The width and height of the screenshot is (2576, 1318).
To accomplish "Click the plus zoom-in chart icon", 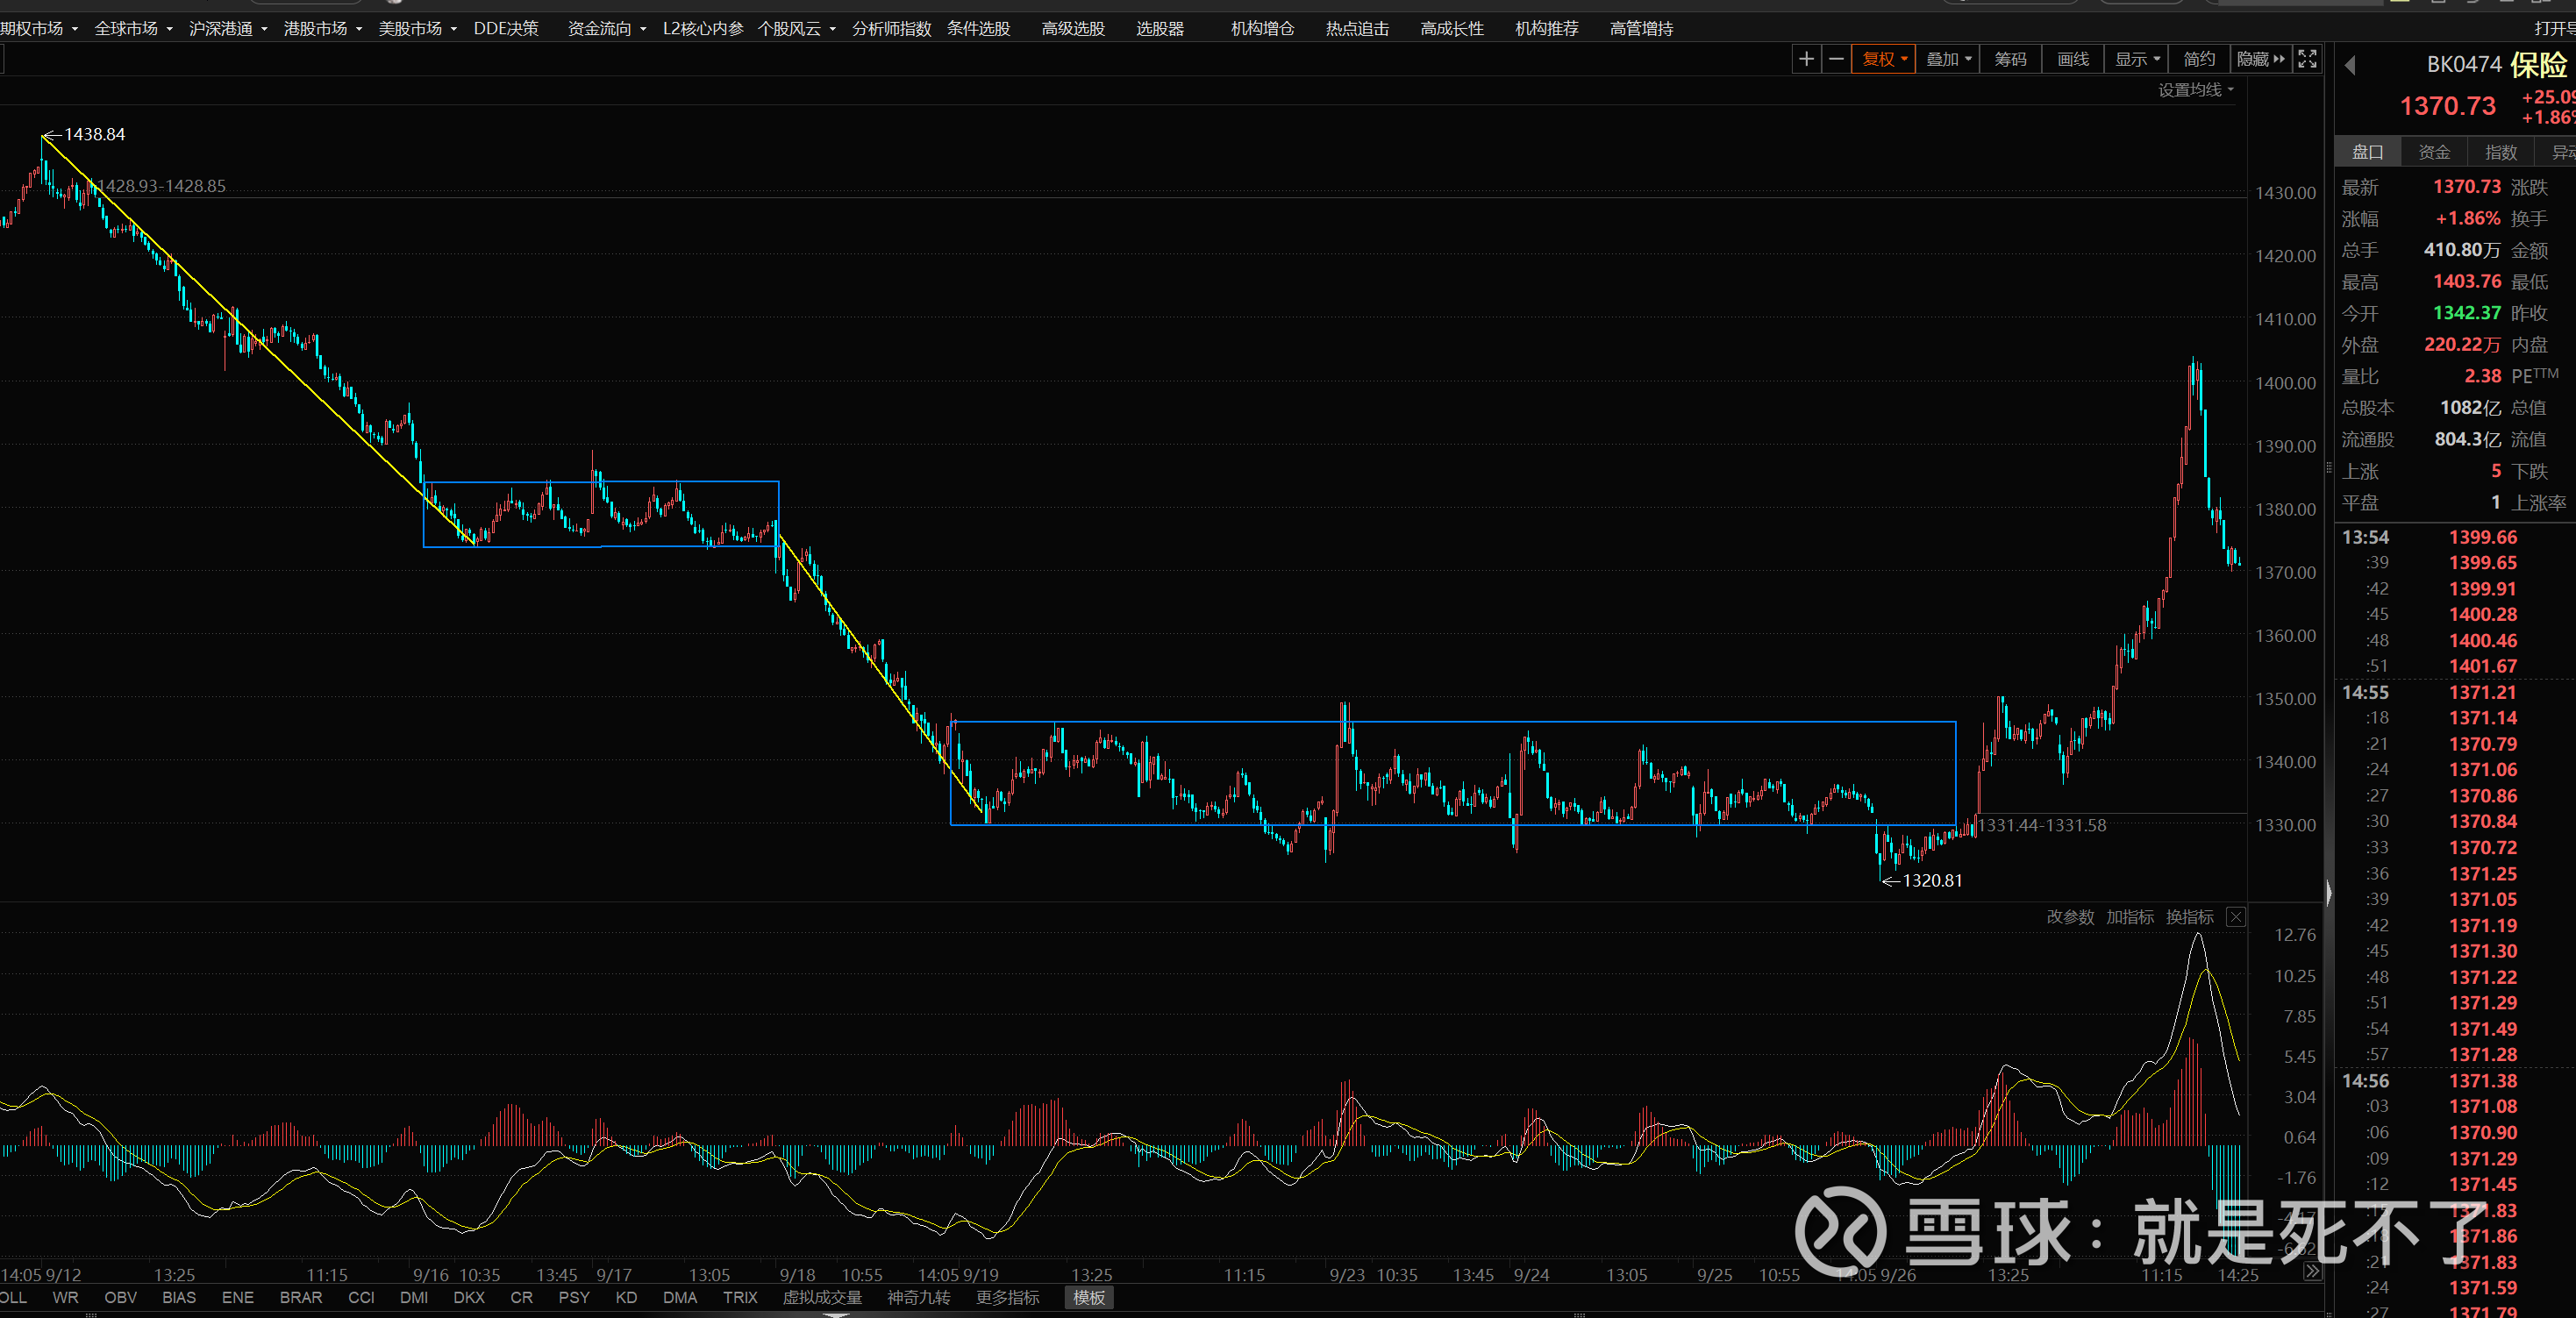I will pyautogui.click(x=1806, y=59).
